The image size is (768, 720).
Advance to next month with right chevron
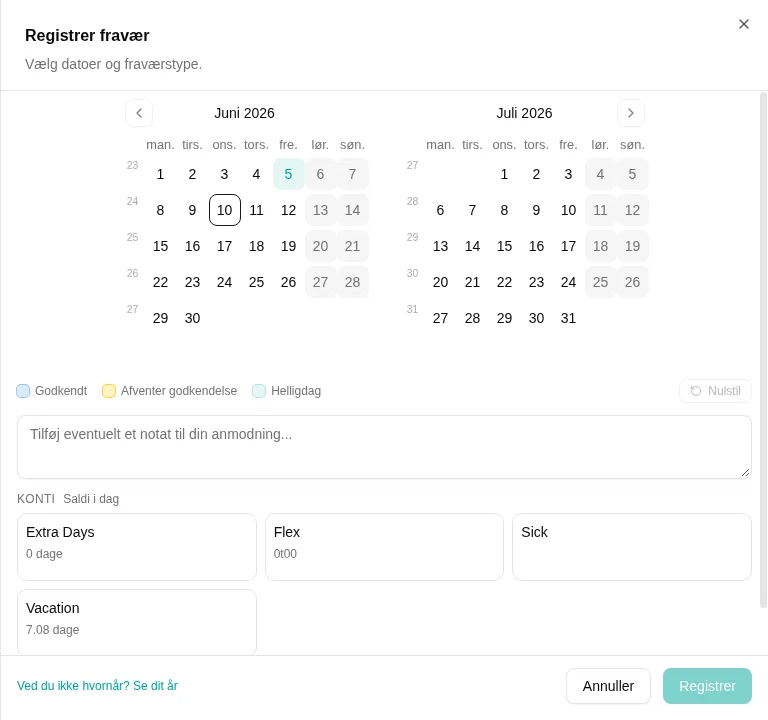point(631,113)
